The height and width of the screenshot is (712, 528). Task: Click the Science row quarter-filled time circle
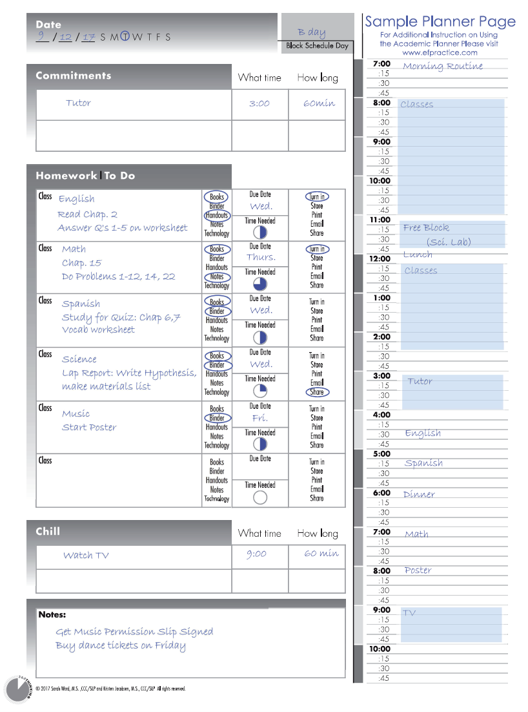click(x=260, y=391)
